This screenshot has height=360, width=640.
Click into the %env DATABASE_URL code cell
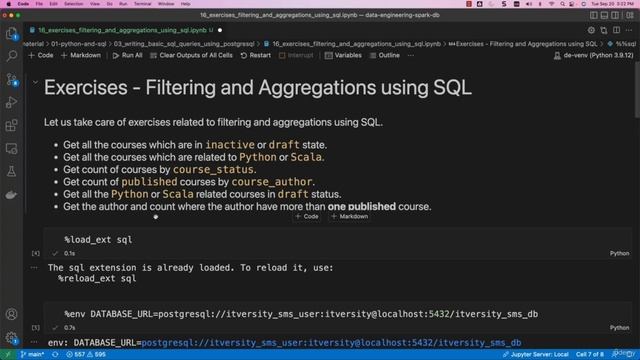coord(338,314)
